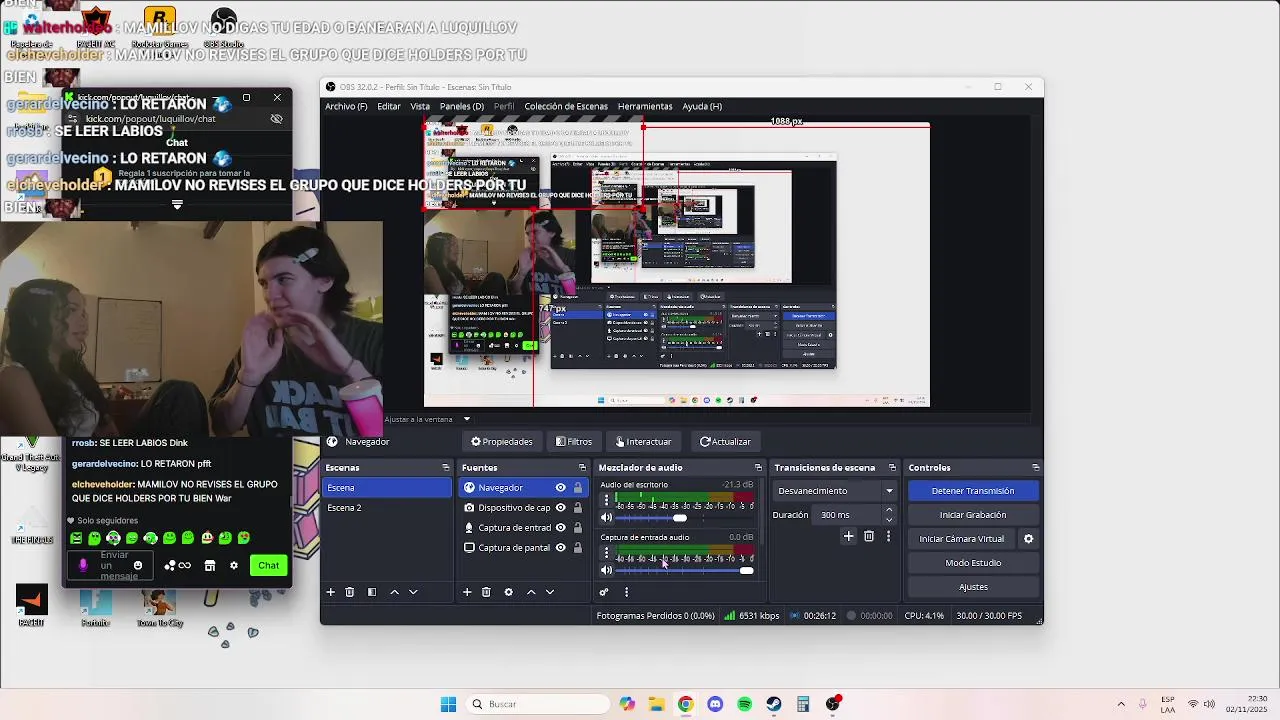
Task: Toggle lock on Captura de pantal source
Action: 577,548
